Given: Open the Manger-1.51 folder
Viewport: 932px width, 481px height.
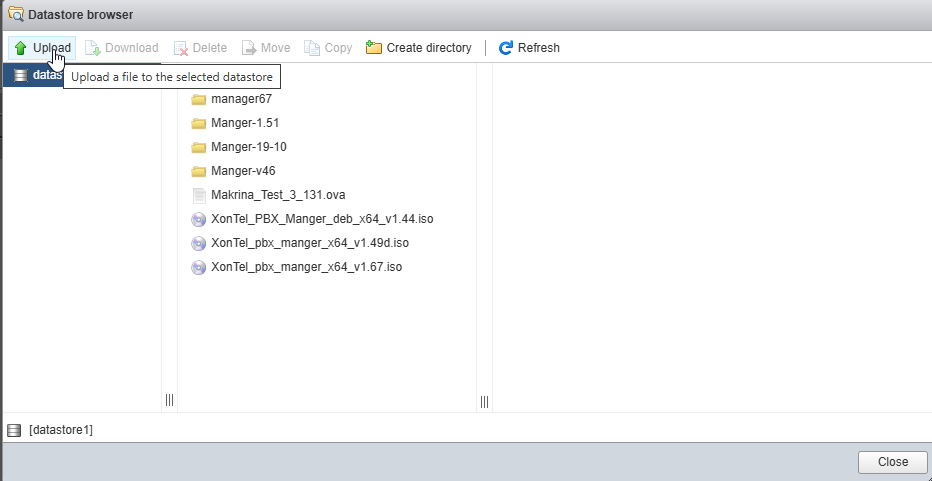Looking at the screenshot, I should click(245, 123).
